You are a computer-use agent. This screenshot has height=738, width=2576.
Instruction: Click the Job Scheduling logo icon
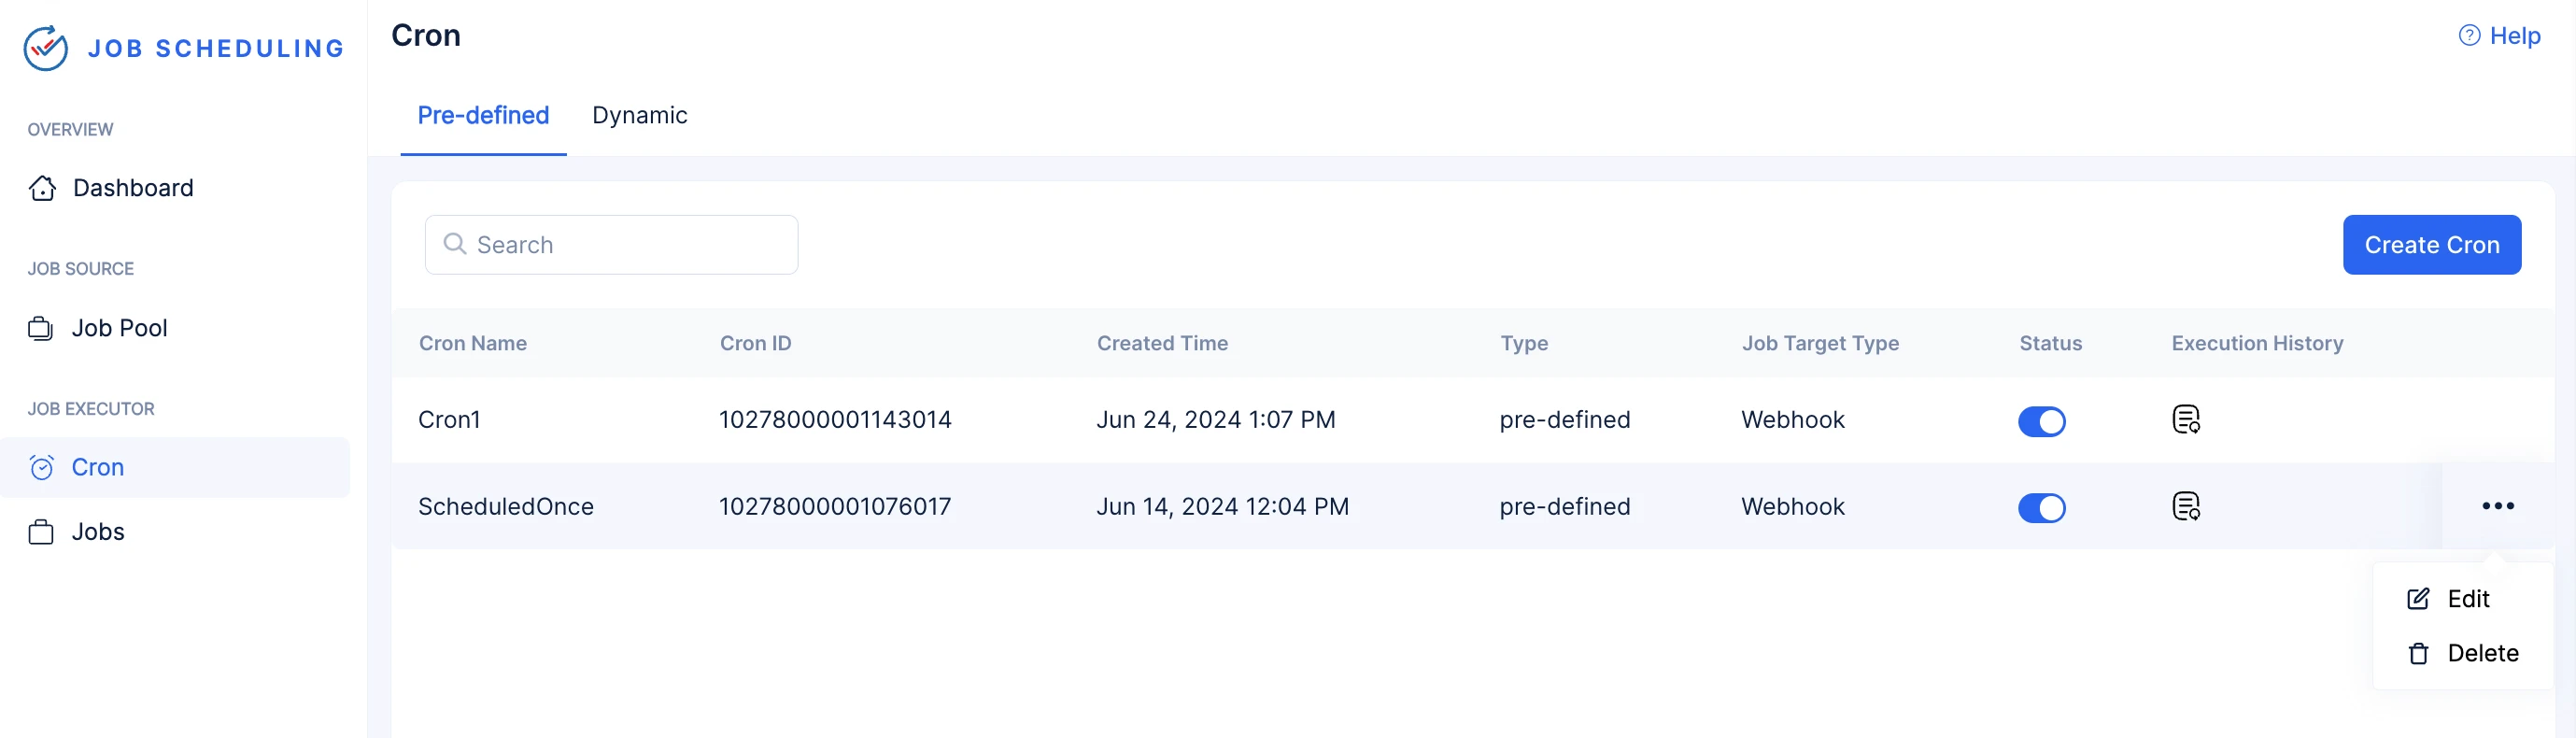click(46, 48)
